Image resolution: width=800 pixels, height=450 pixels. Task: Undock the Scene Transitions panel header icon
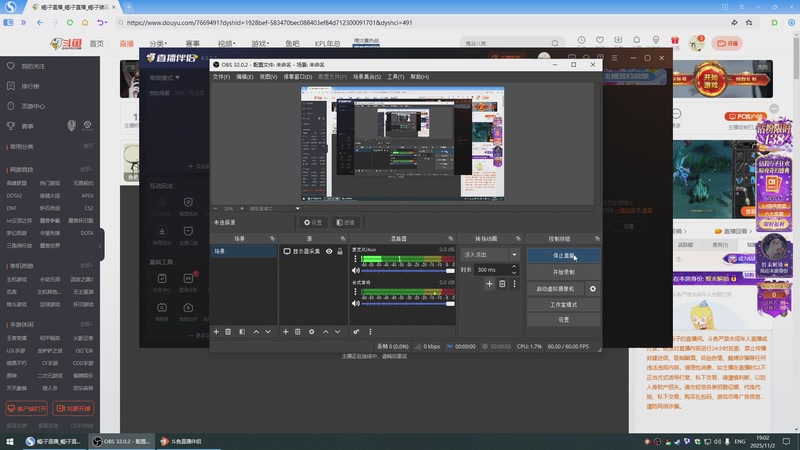[518, 239]
